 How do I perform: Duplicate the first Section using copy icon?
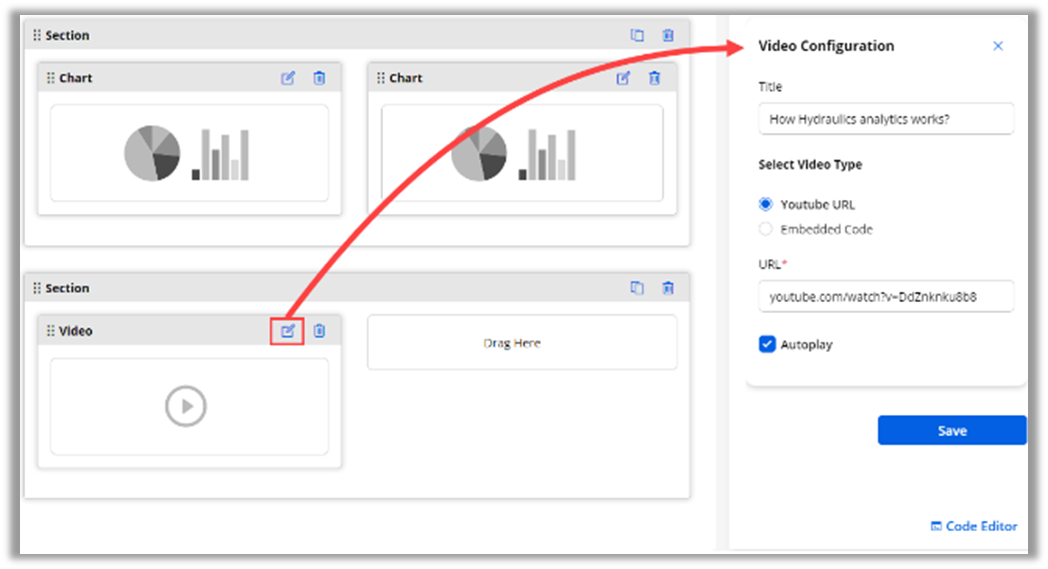coord(637,35)
